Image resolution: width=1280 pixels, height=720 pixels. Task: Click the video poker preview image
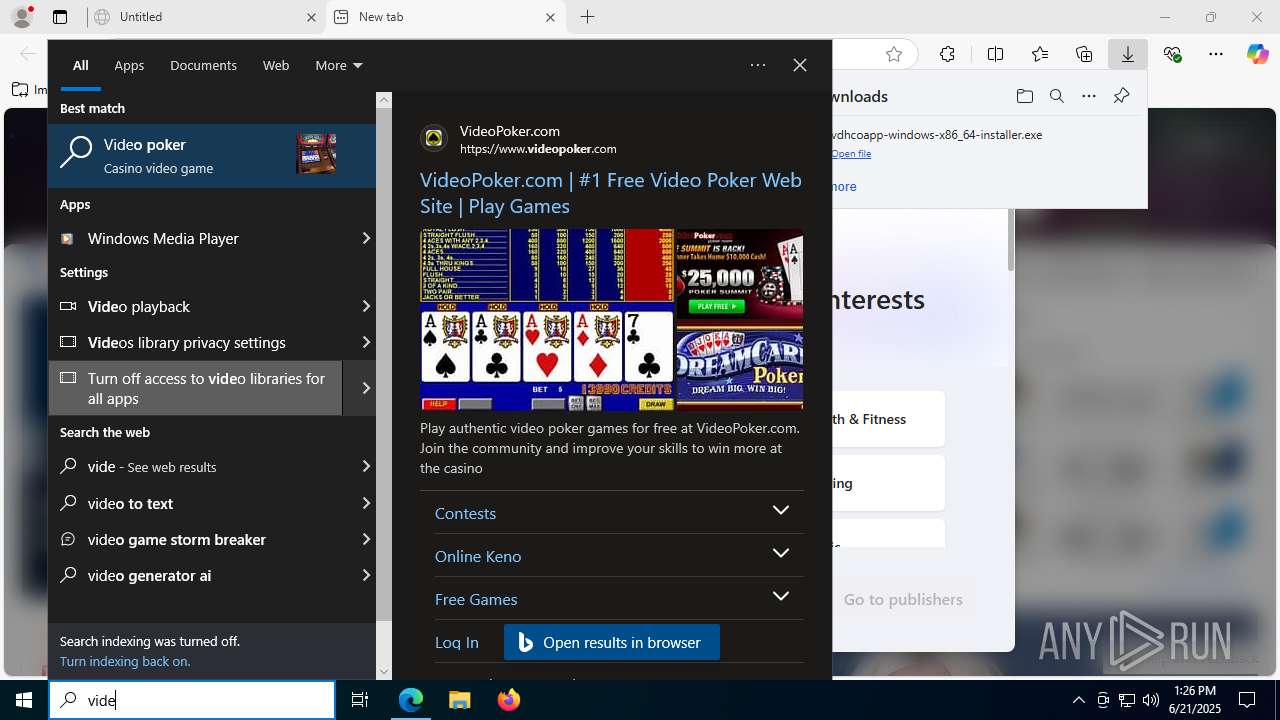pos(547,319)
